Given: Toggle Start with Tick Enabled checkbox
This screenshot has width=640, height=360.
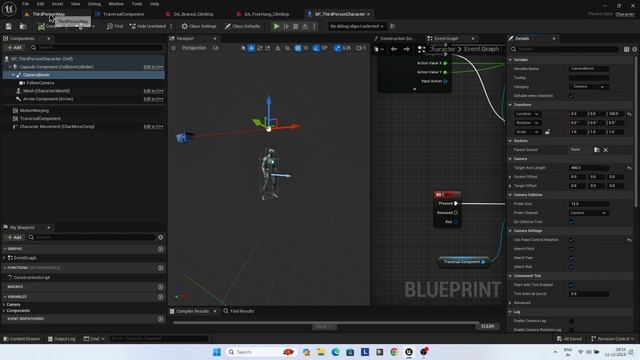Looking at the screenshot, I should (x=571, y=284).
